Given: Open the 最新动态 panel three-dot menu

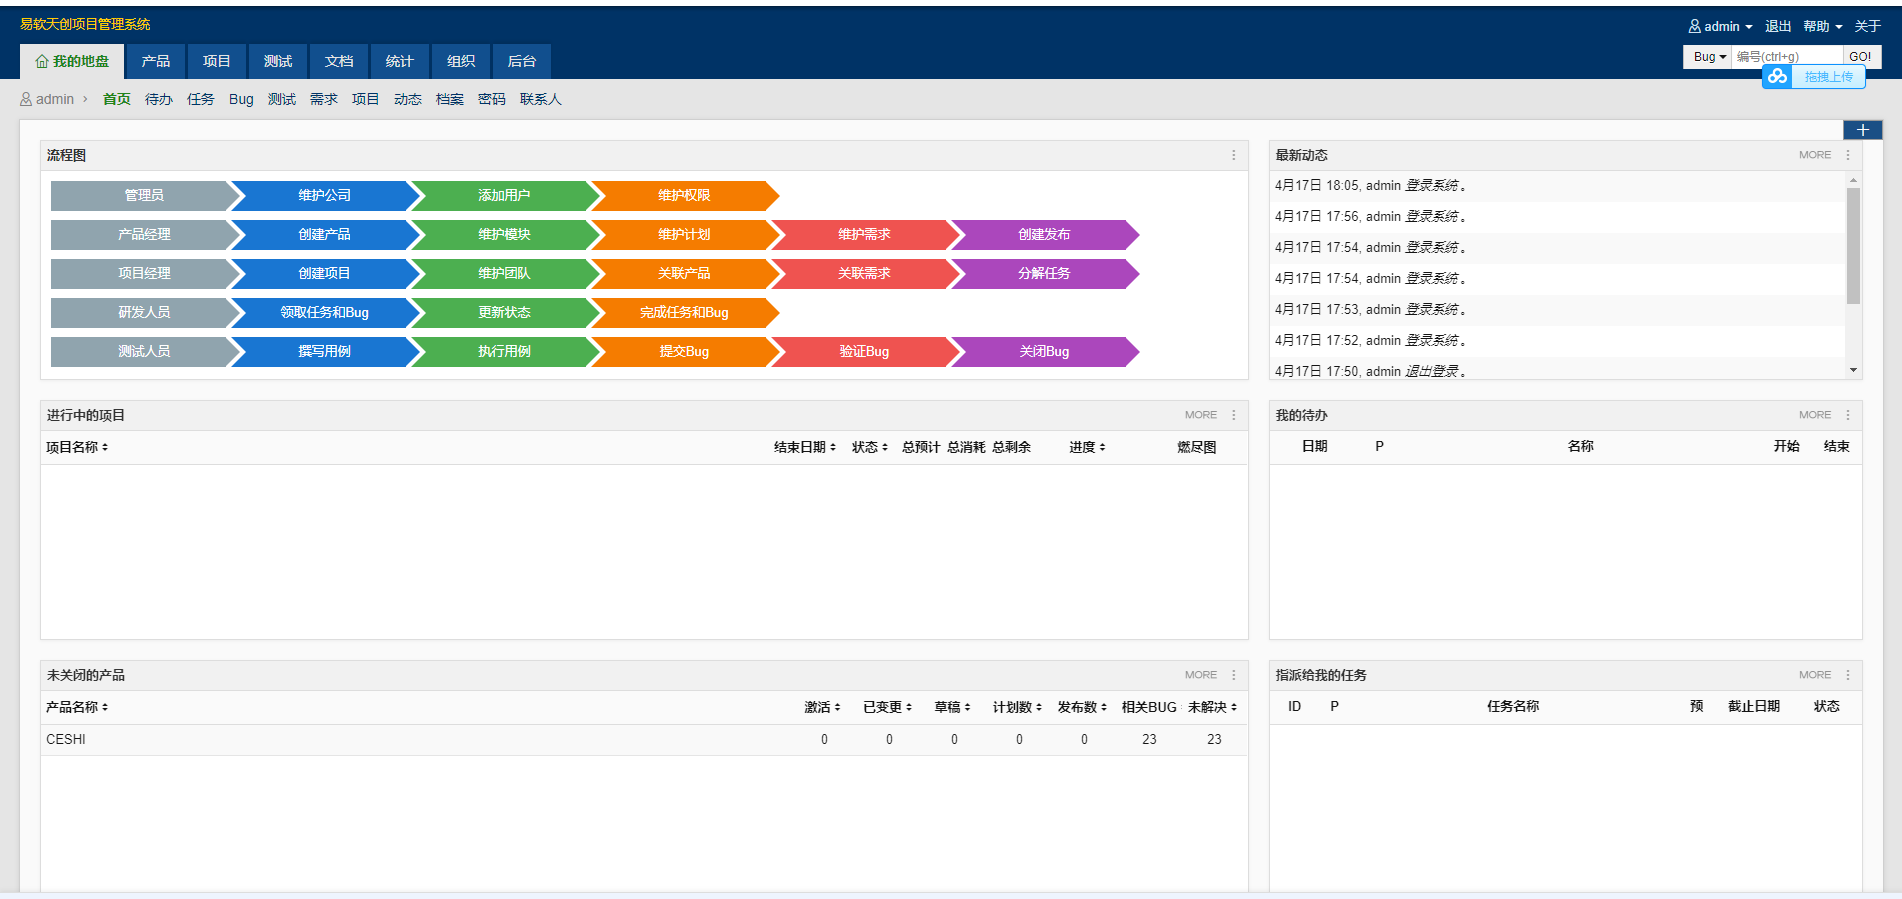Looking at the screenshot, I should tap(1847, 155).
